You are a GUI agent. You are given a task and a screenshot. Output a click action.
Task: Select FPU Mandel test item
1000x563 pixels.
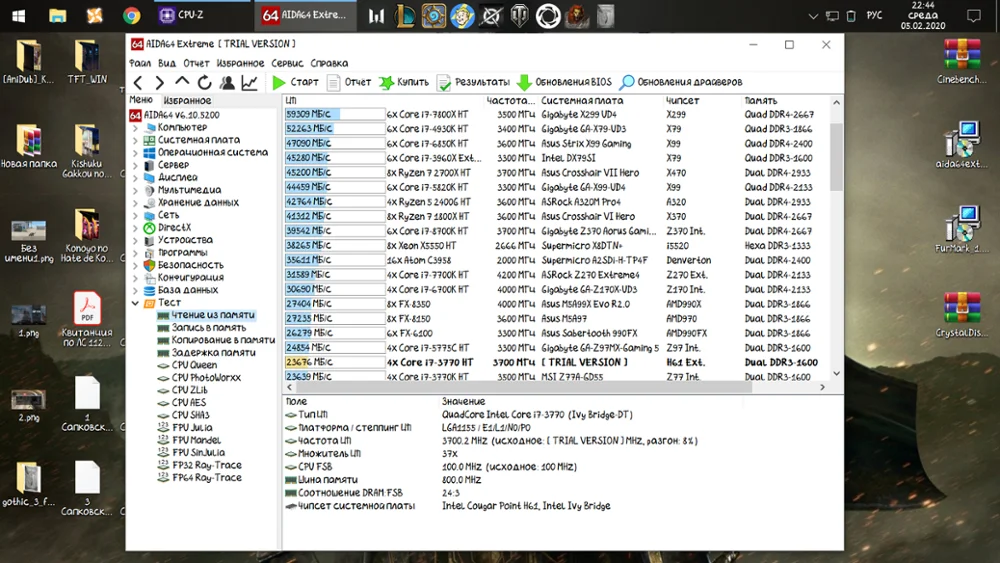[189, 440]
